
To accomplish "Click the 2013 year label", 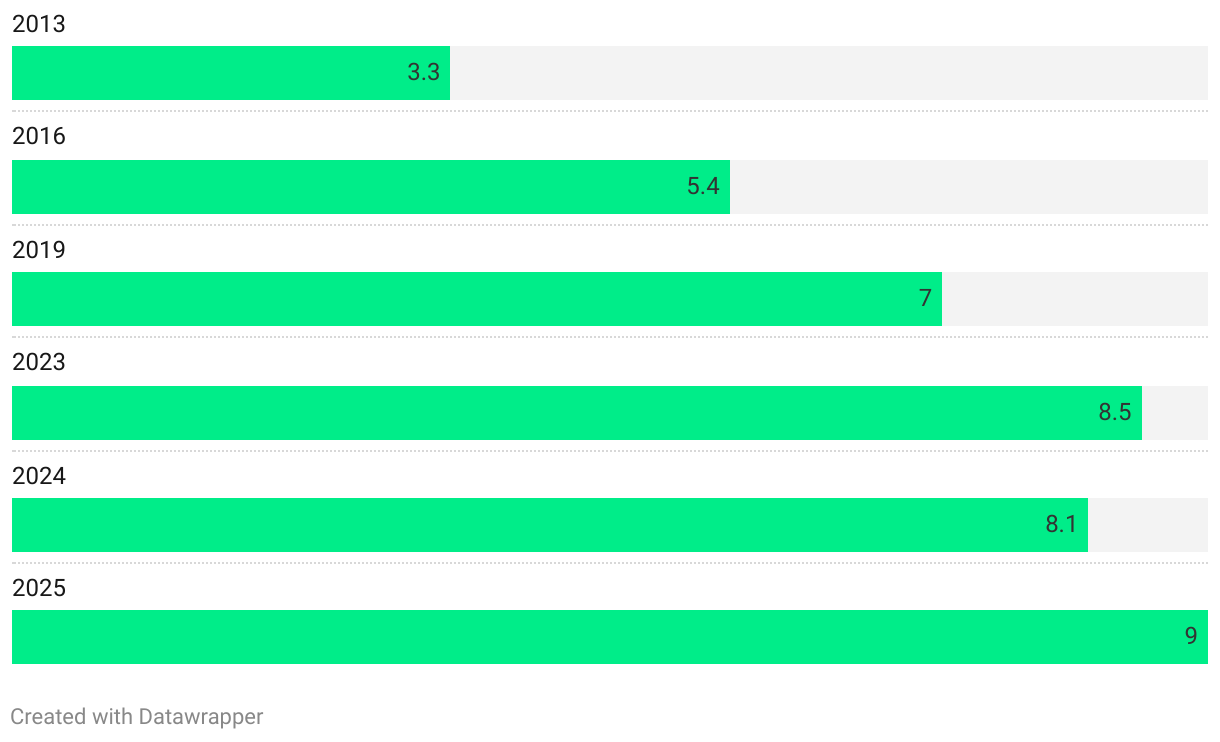I will [x=39, y=24].
